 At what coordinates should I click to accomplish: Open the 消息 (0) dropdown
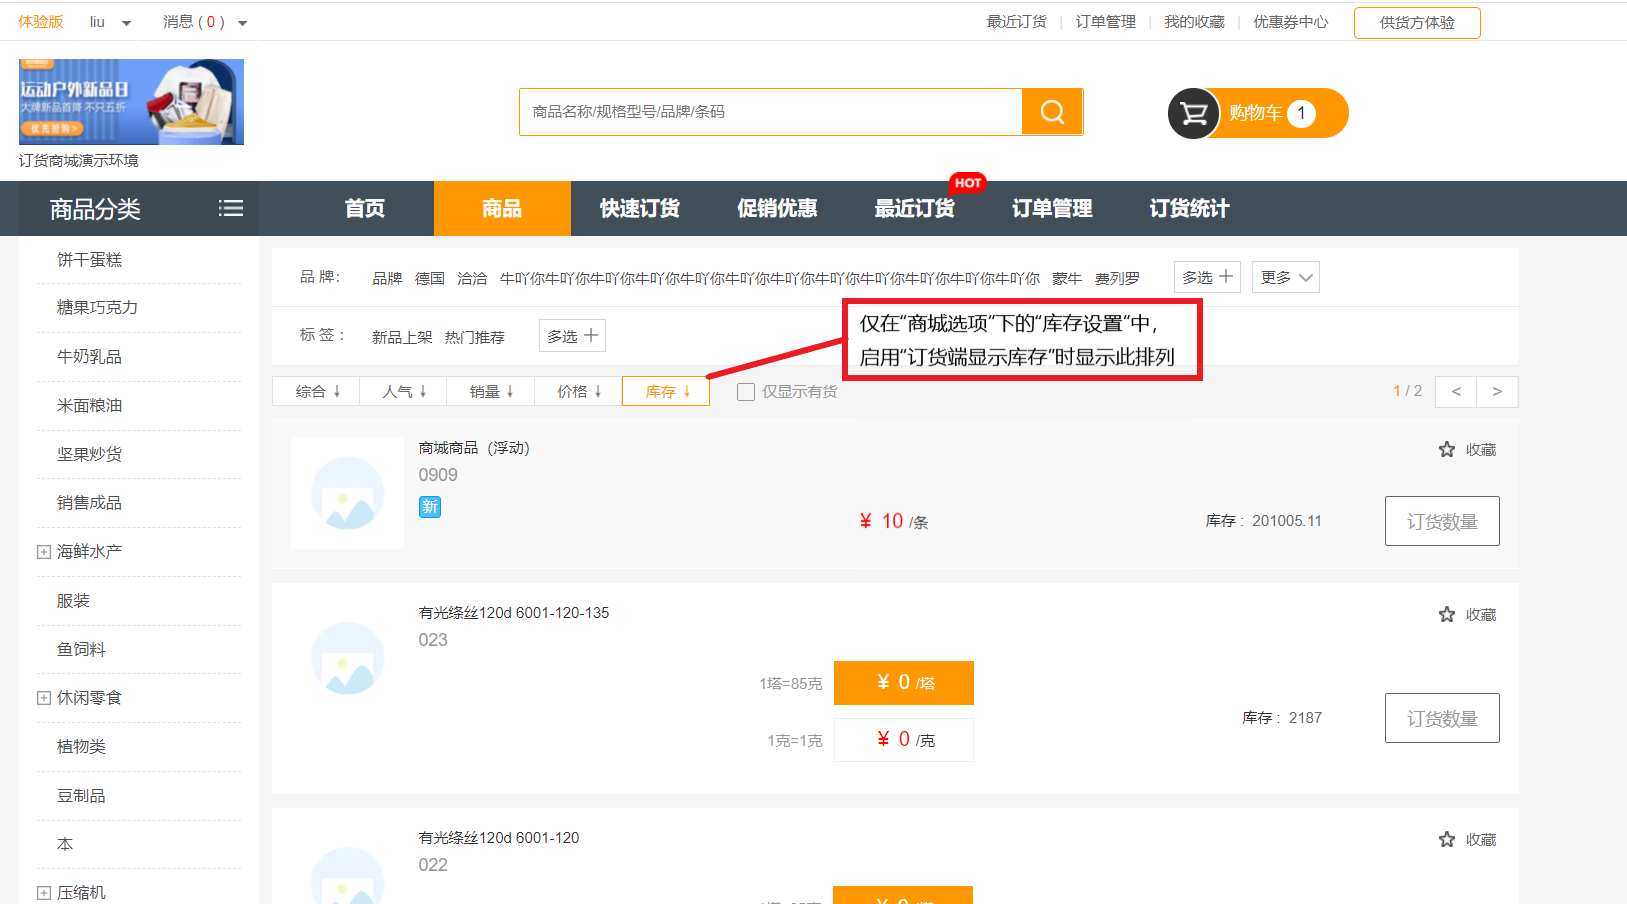point(205,22)
